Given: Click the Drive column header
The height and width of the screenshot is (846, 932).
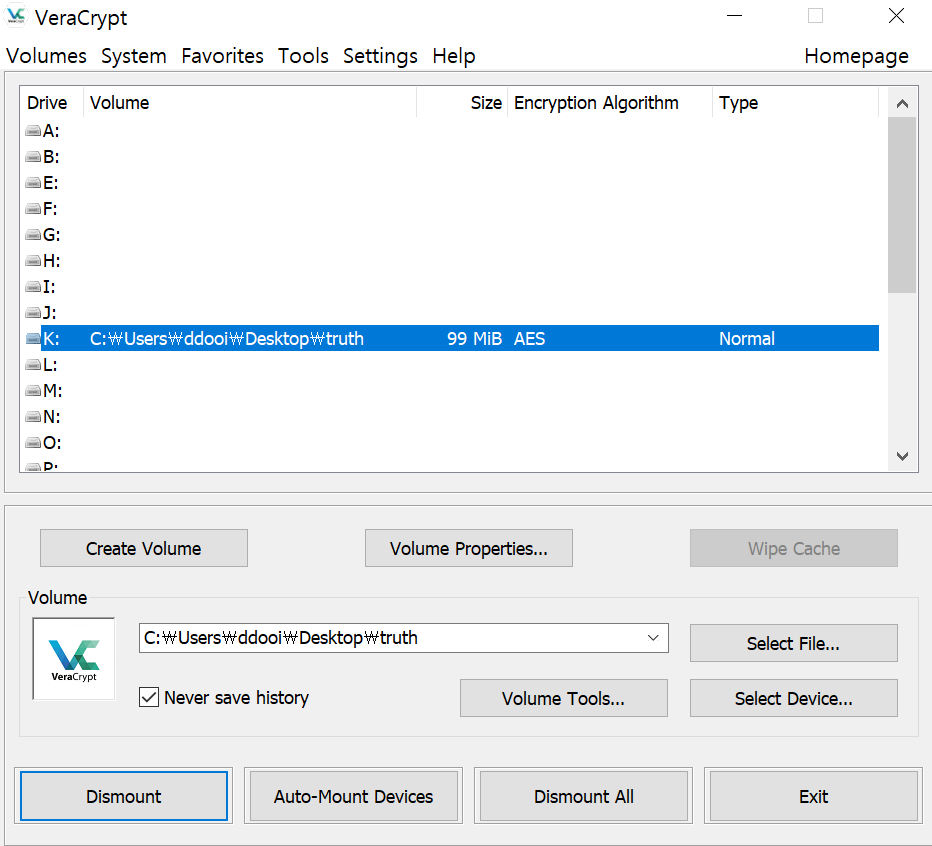Looking at the screenshot, I should 52,103.
